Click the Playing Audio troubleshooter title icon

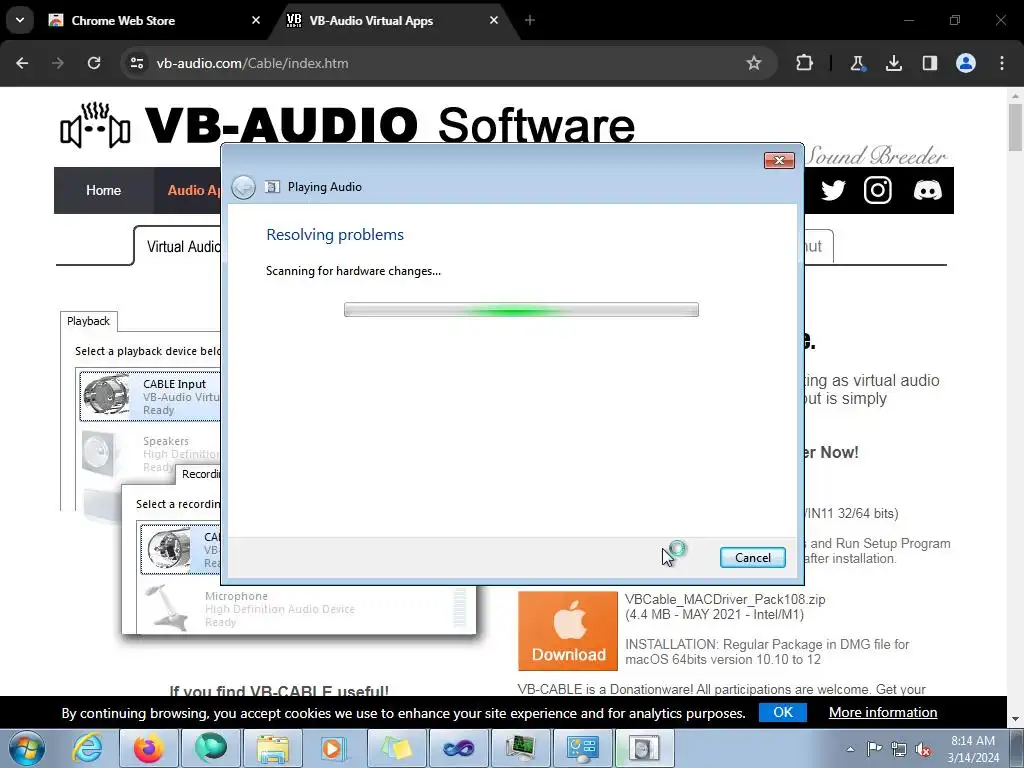tap(272, 187)
